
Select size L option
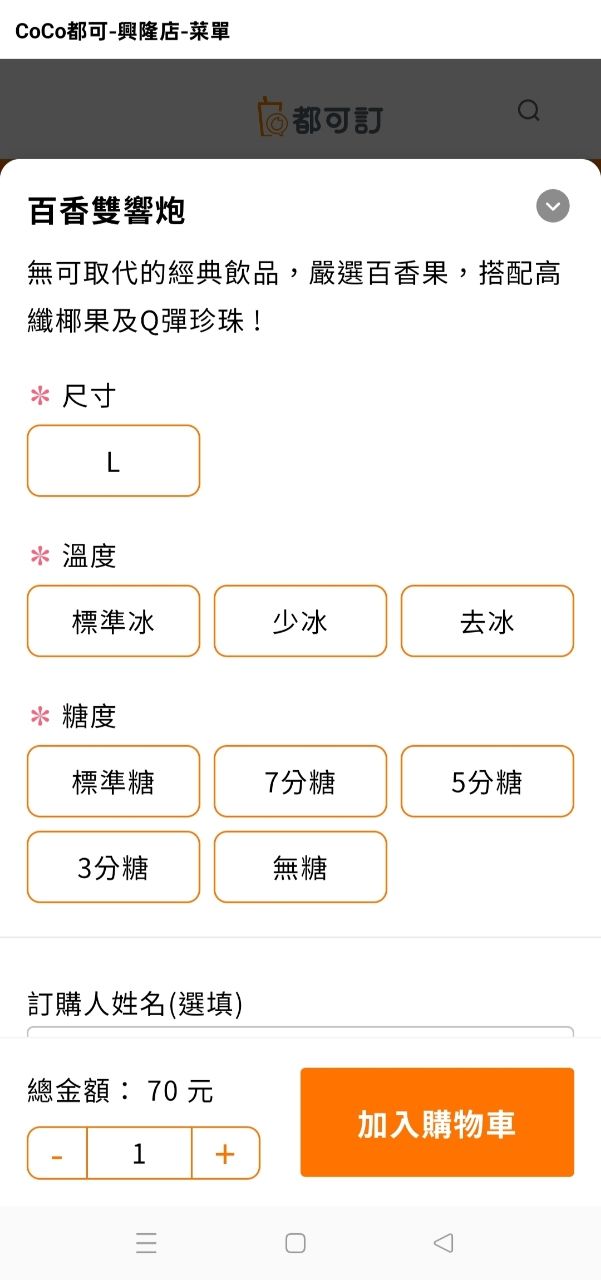(113, 461)
